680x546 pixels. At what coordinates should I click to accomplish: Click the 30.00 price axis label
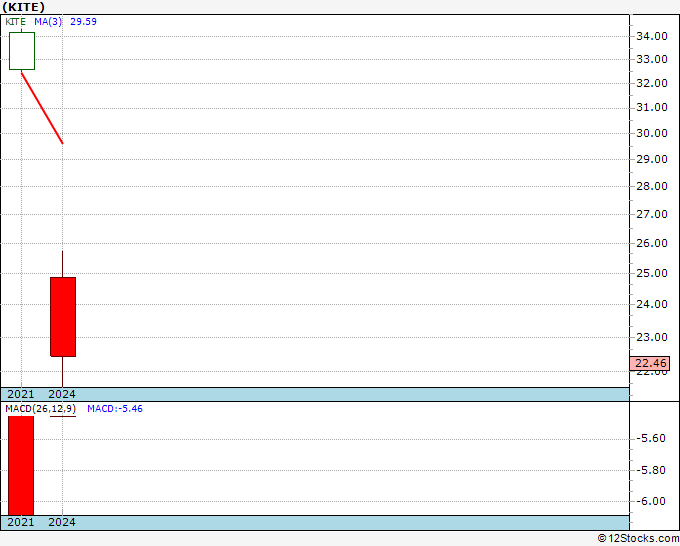(x=651, y=133)
